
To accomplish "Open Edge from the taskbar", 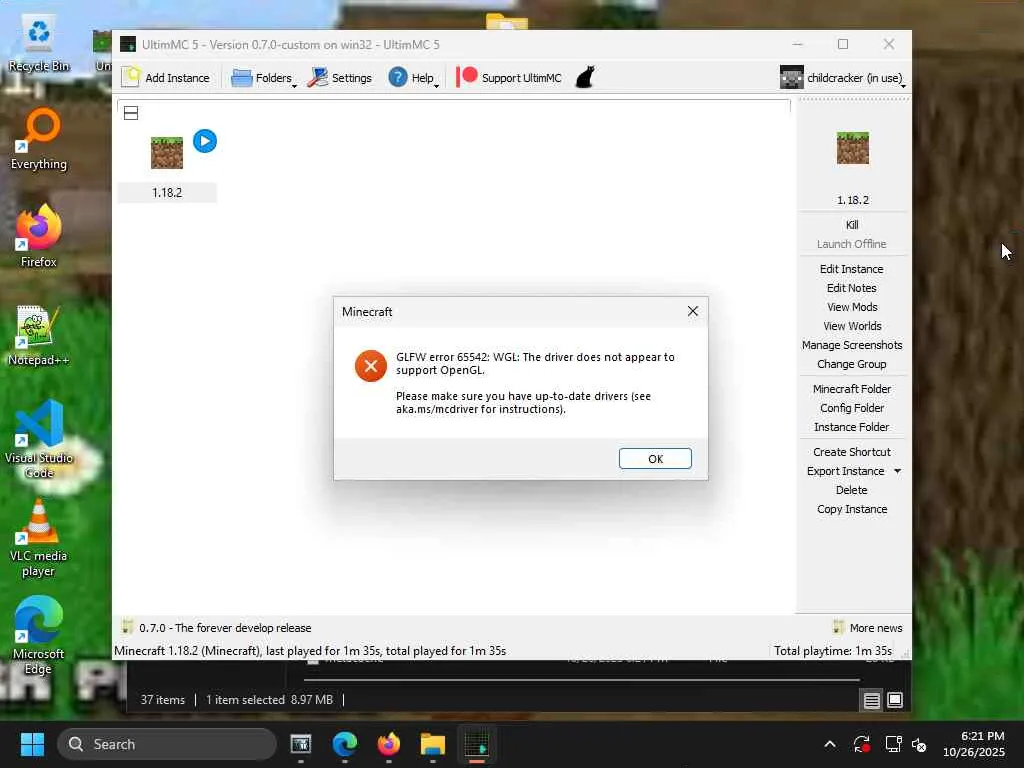I will click(x=344, y=744).
